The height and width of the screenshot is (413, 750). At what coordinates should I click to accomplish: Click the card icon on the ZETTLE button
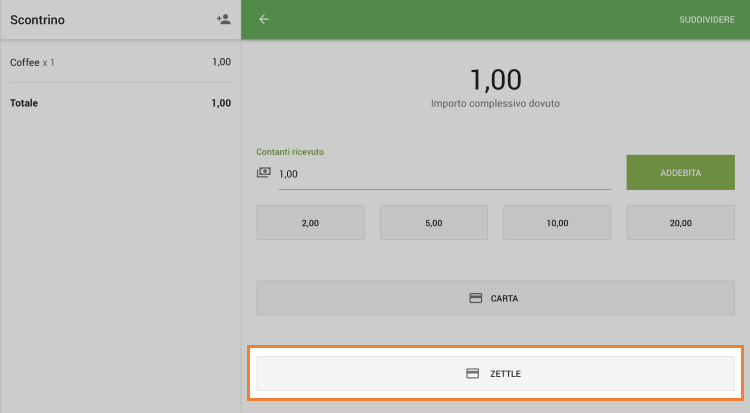point(473,374)
